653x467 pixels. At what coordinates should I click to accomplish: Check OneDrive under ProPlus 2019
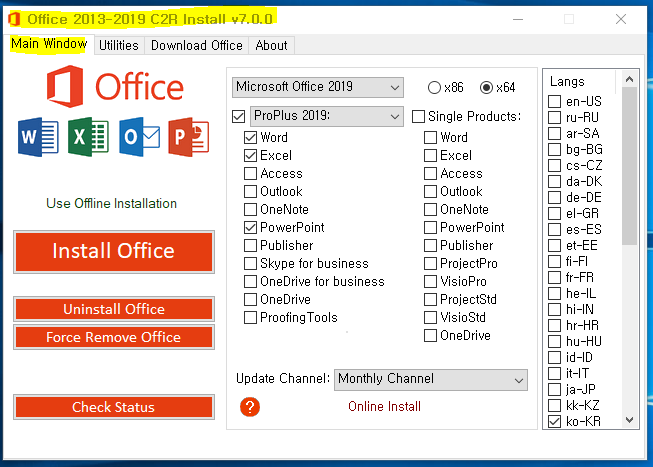tap(250, 300)
